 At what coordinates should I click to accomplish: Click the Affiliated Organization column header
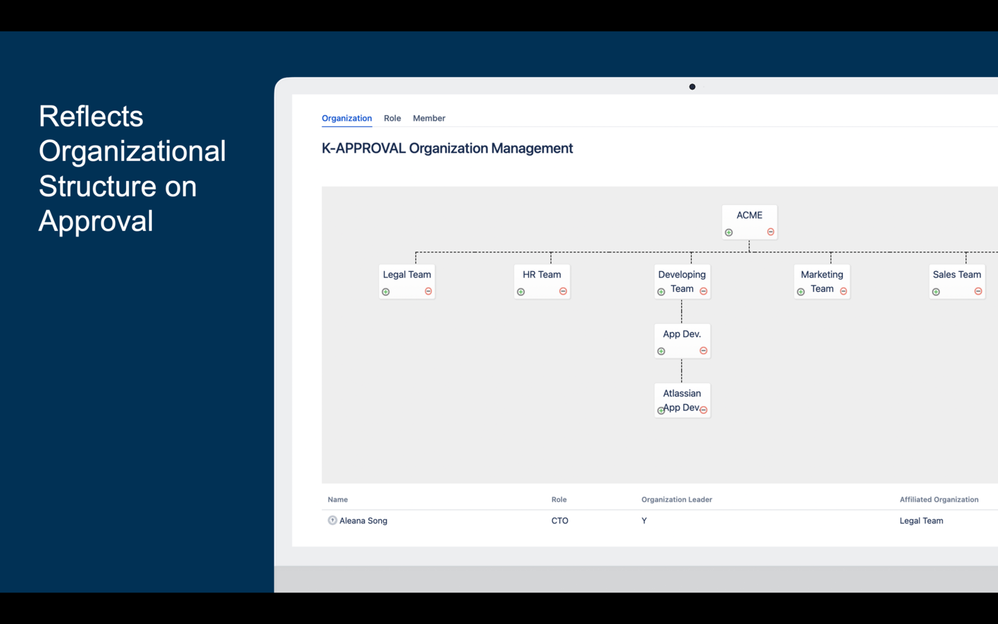point(939,499)
